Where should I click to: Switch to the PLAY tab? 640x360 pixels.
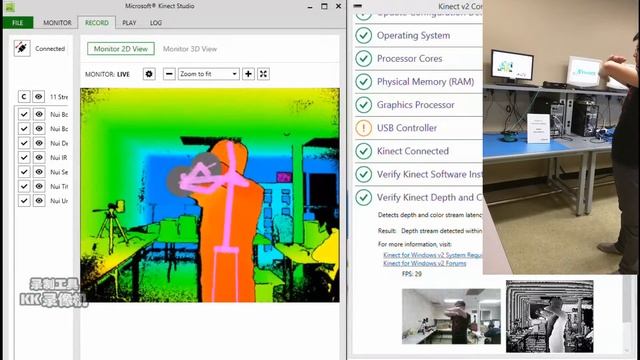pyautogui.click(x=129, y=22)
